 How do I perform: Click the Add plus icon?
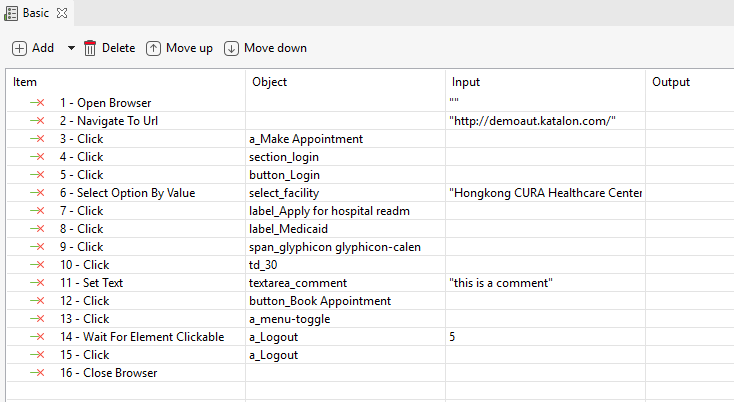click(19, 48)
